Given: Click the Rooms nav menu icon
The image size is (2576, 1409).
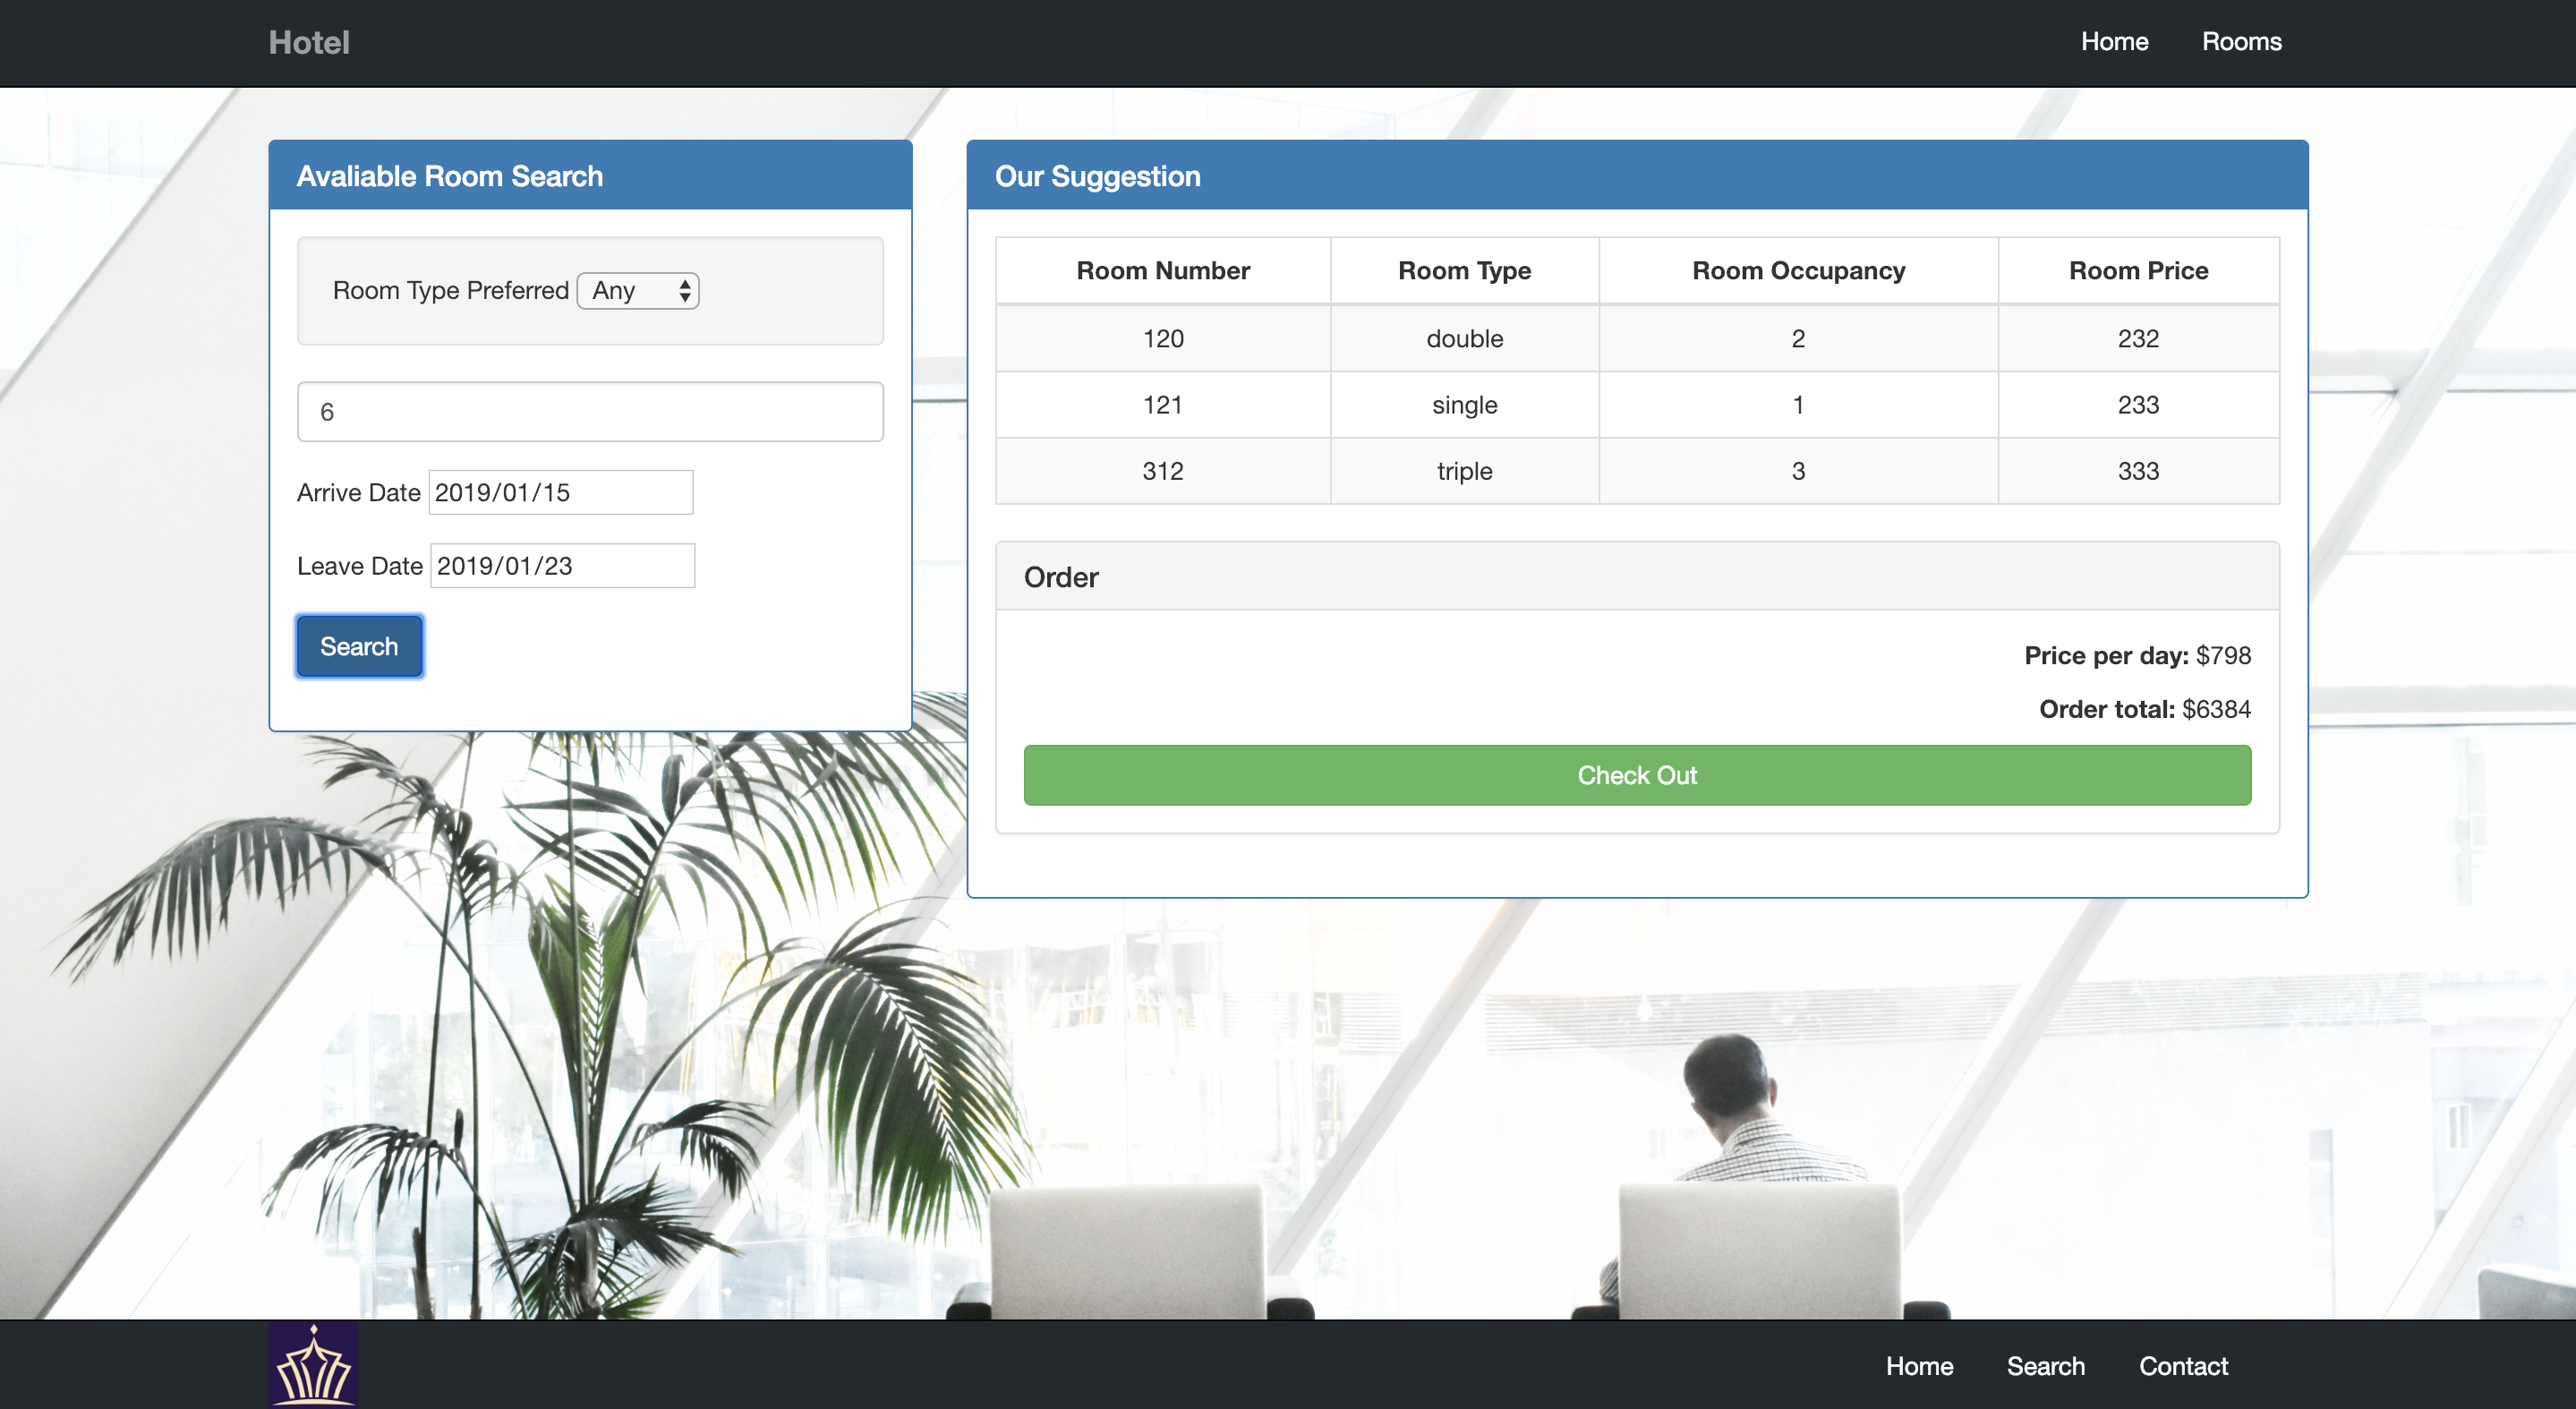Looking at the screenshot, I should coord(2241,42).
